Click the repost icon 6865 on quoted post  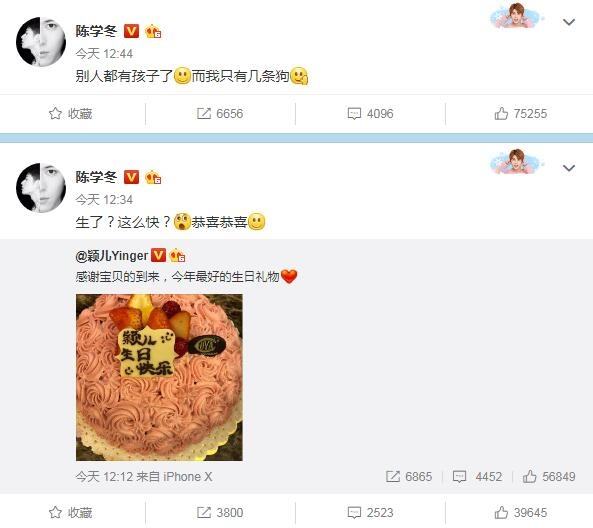[x=409, y=476]
